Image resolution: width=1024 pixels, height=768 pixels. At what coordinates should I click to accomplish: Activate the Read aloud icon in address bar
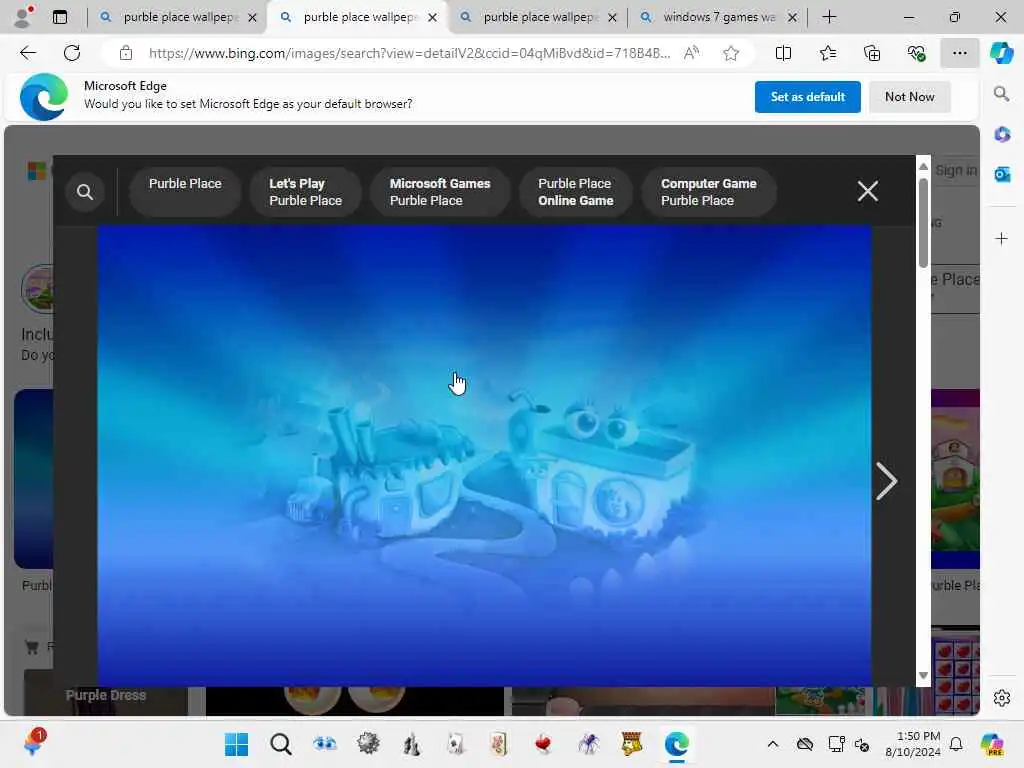pos(691,53)
